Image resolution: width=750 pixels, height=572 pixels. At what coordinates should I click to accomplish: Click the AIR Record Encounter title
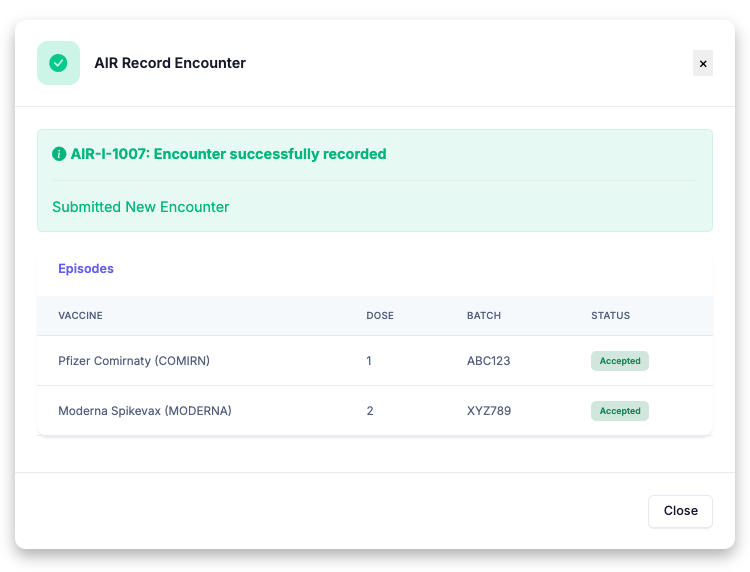click(170, 63)
